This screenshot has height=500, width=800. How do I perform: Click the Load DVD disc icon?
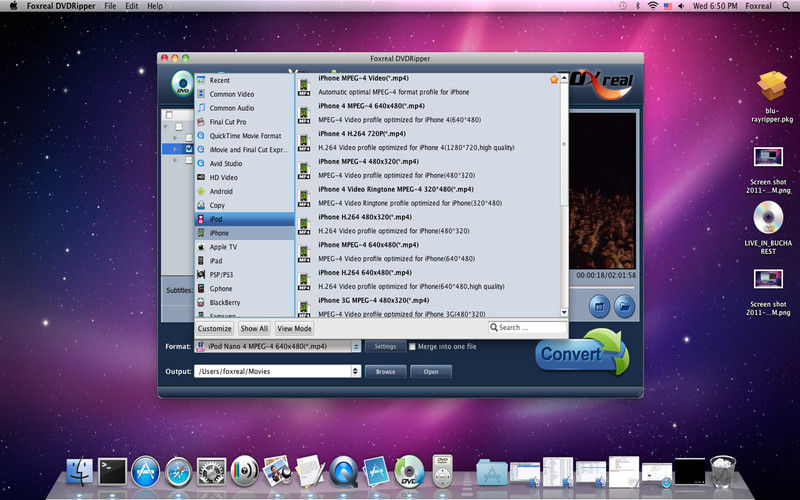[x=182, y=84]
